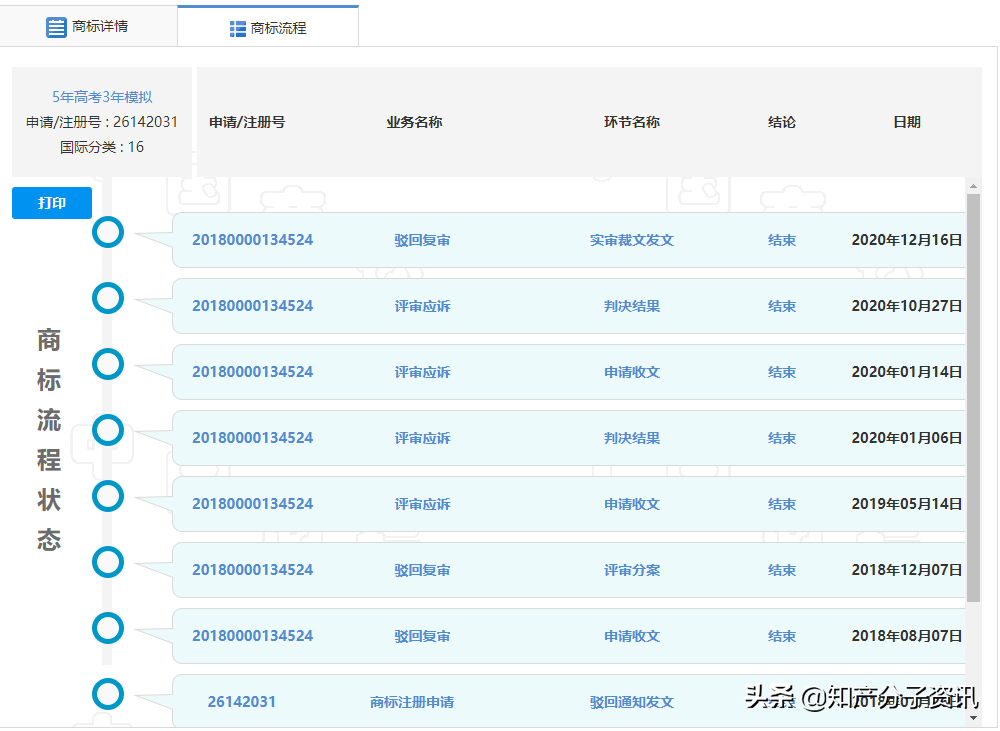Click the vertical scrollbar thumb
This screenshot has width=1000, height=731.
point(973,400)
